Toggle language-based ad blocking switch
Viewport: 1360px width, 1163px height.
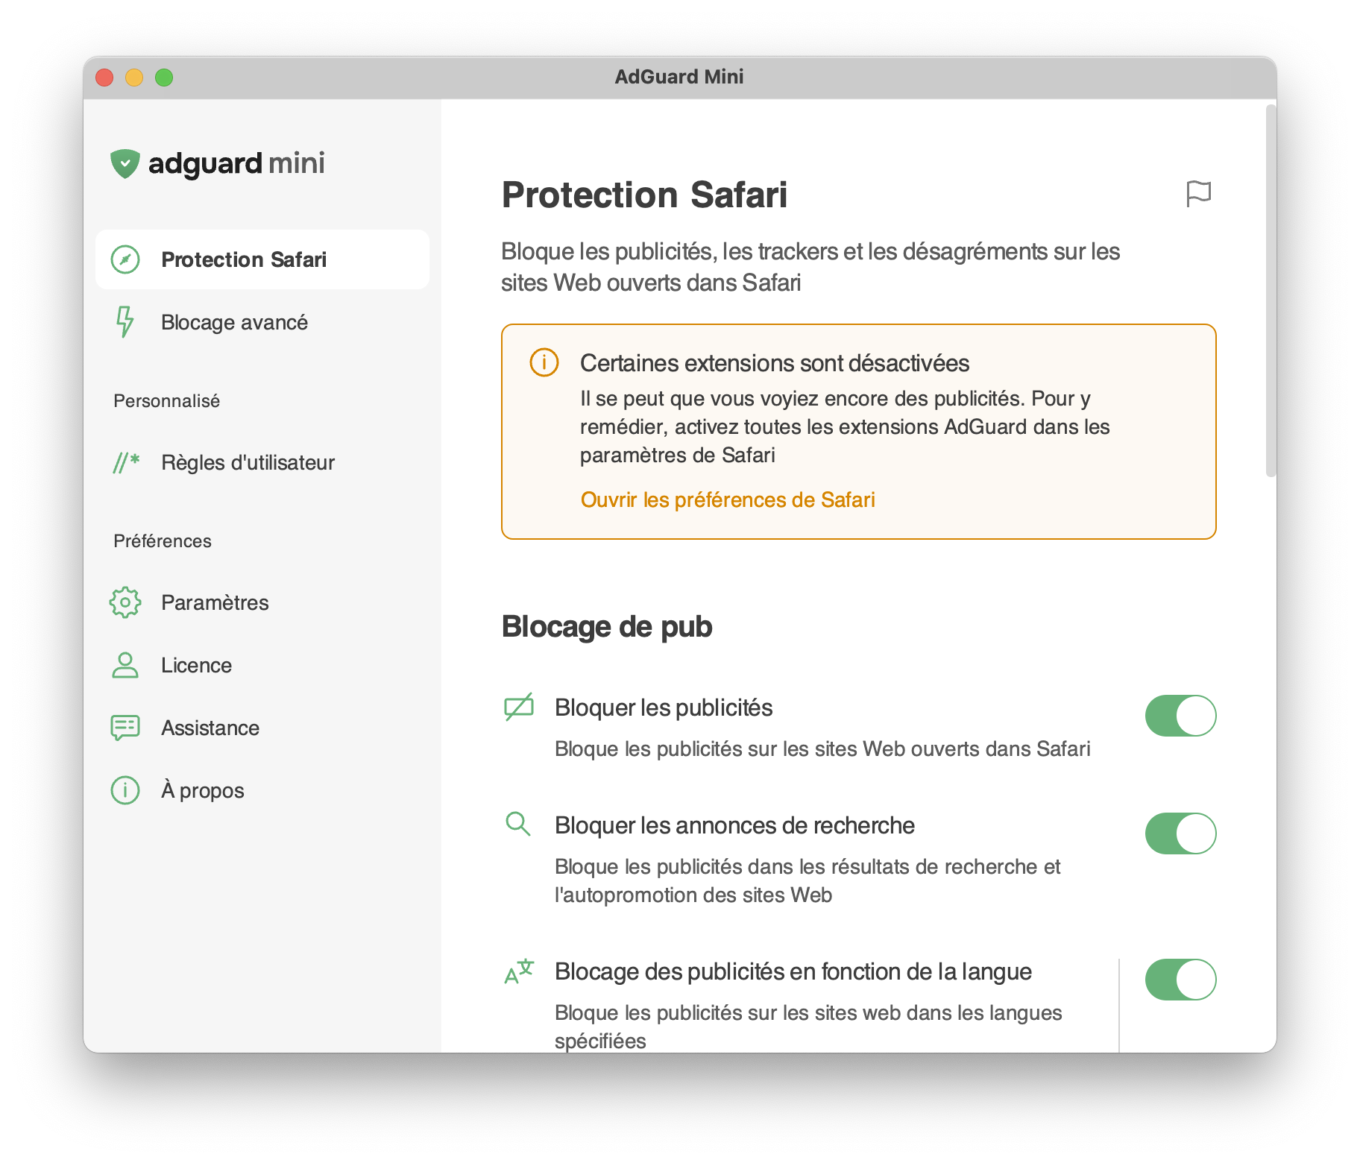click(x=1180, y=980)
